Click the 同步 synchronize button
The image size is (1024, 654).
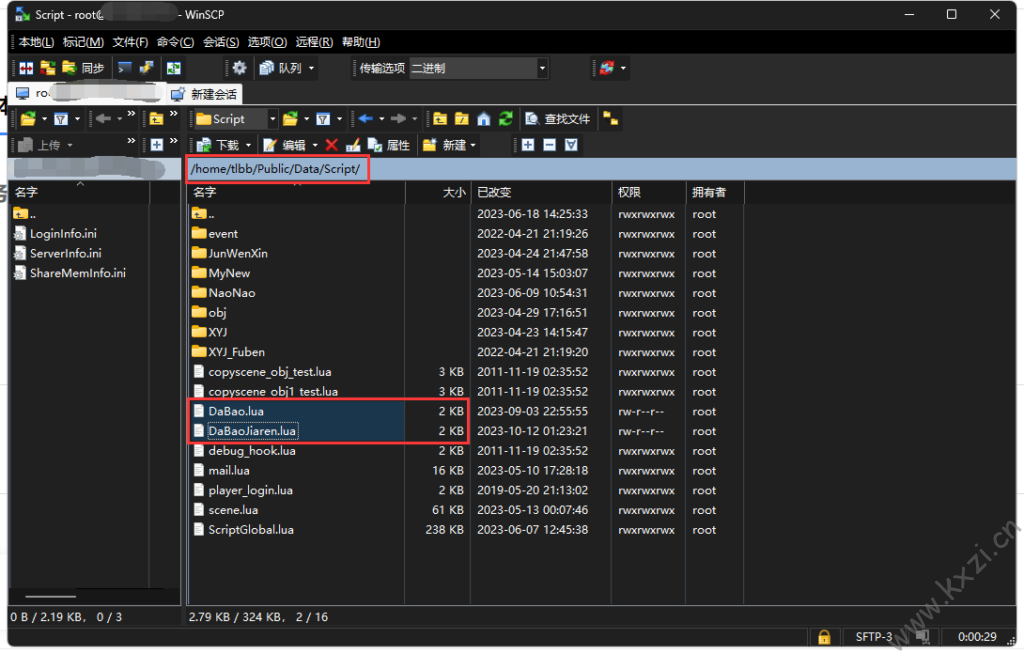(x=83, y=68)
